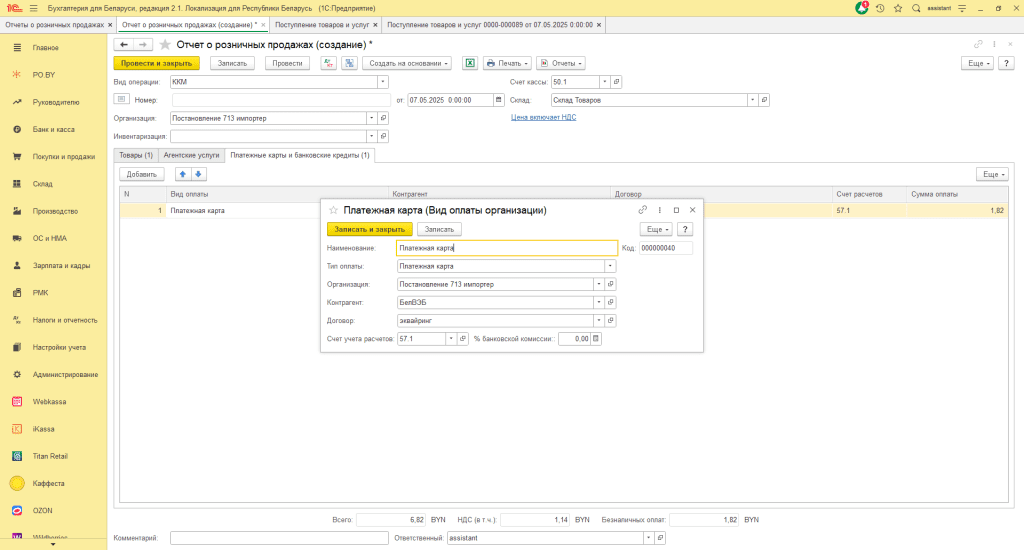
Task: Open Договор эквайринг record icon
Action: [611, 321]
